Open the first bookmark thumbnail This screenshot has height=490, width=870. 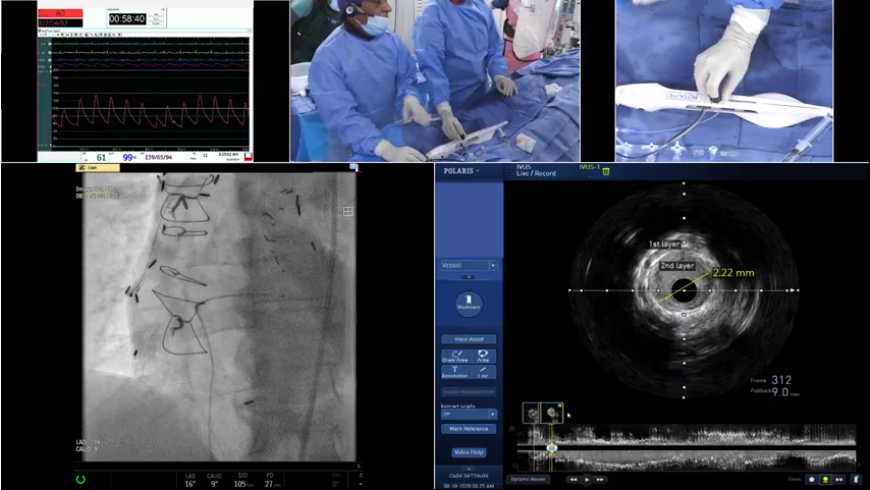coord(532,413)
